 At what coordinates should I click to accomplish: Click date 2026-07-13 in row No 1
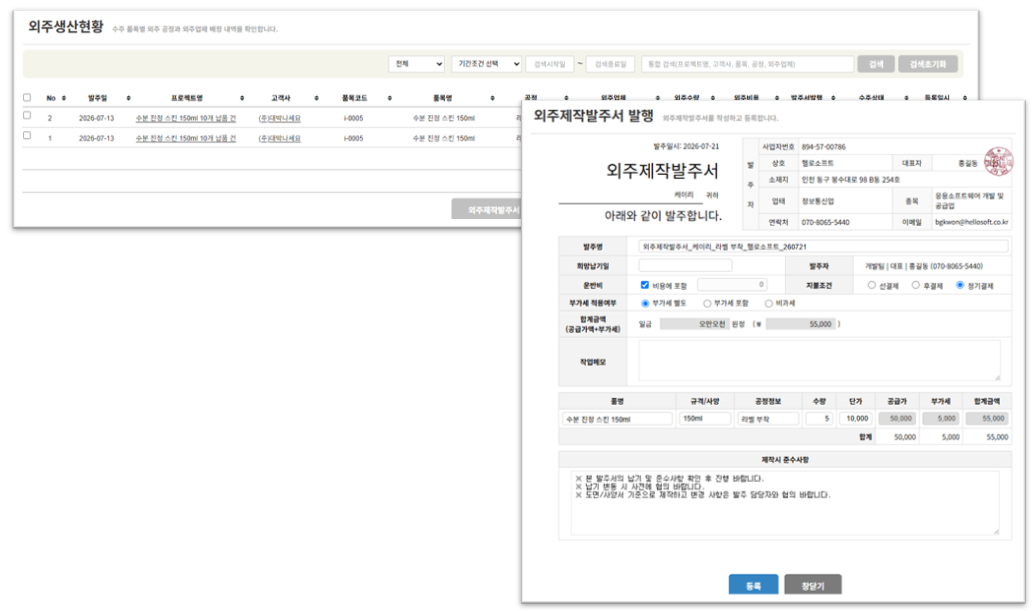pyautogui.click(x=96, y=138)
